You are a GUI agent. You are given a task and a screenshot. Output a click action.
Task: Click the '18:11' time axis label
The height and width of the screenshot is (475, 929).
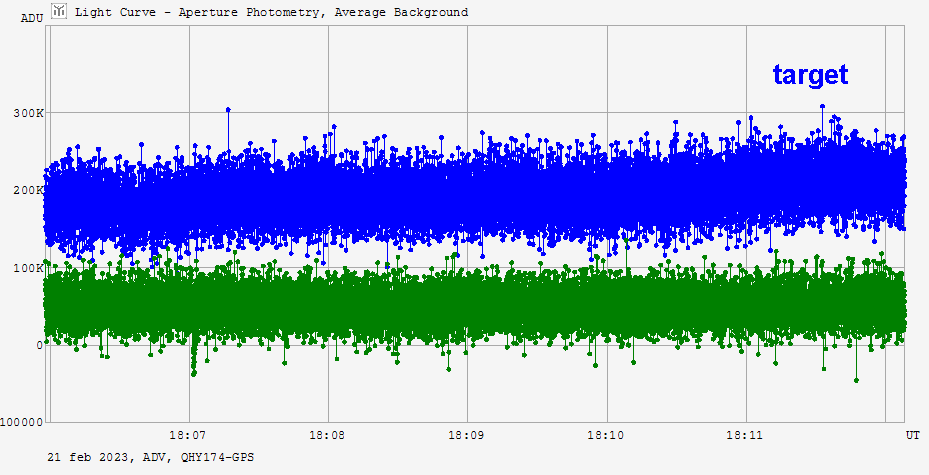(745, 435)
